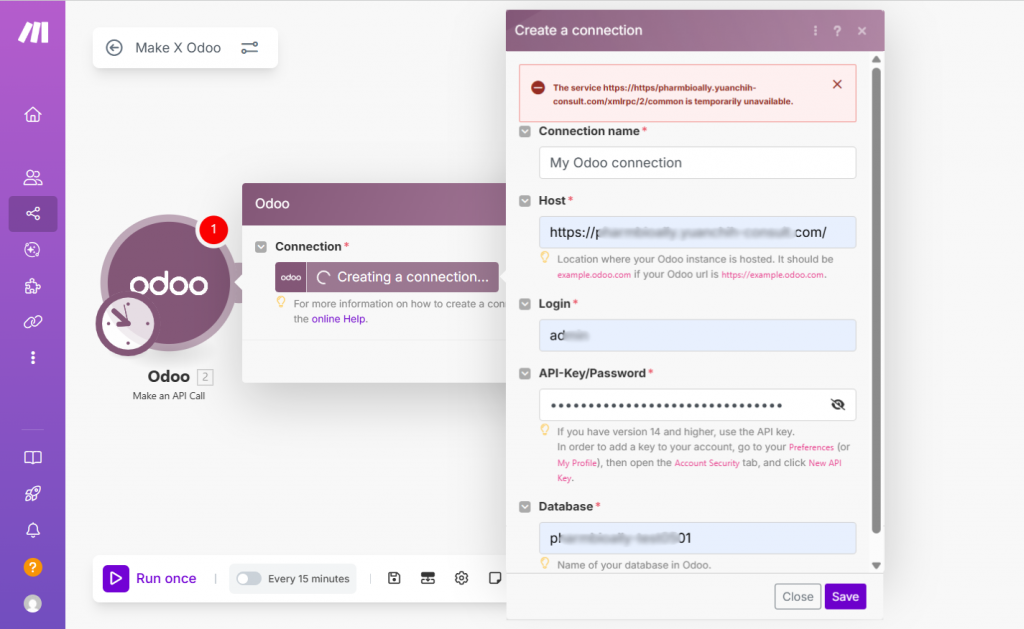Dismiss the service unavailable error message
The width and height of the screenshot is (1024, 629).
(837, 84)
